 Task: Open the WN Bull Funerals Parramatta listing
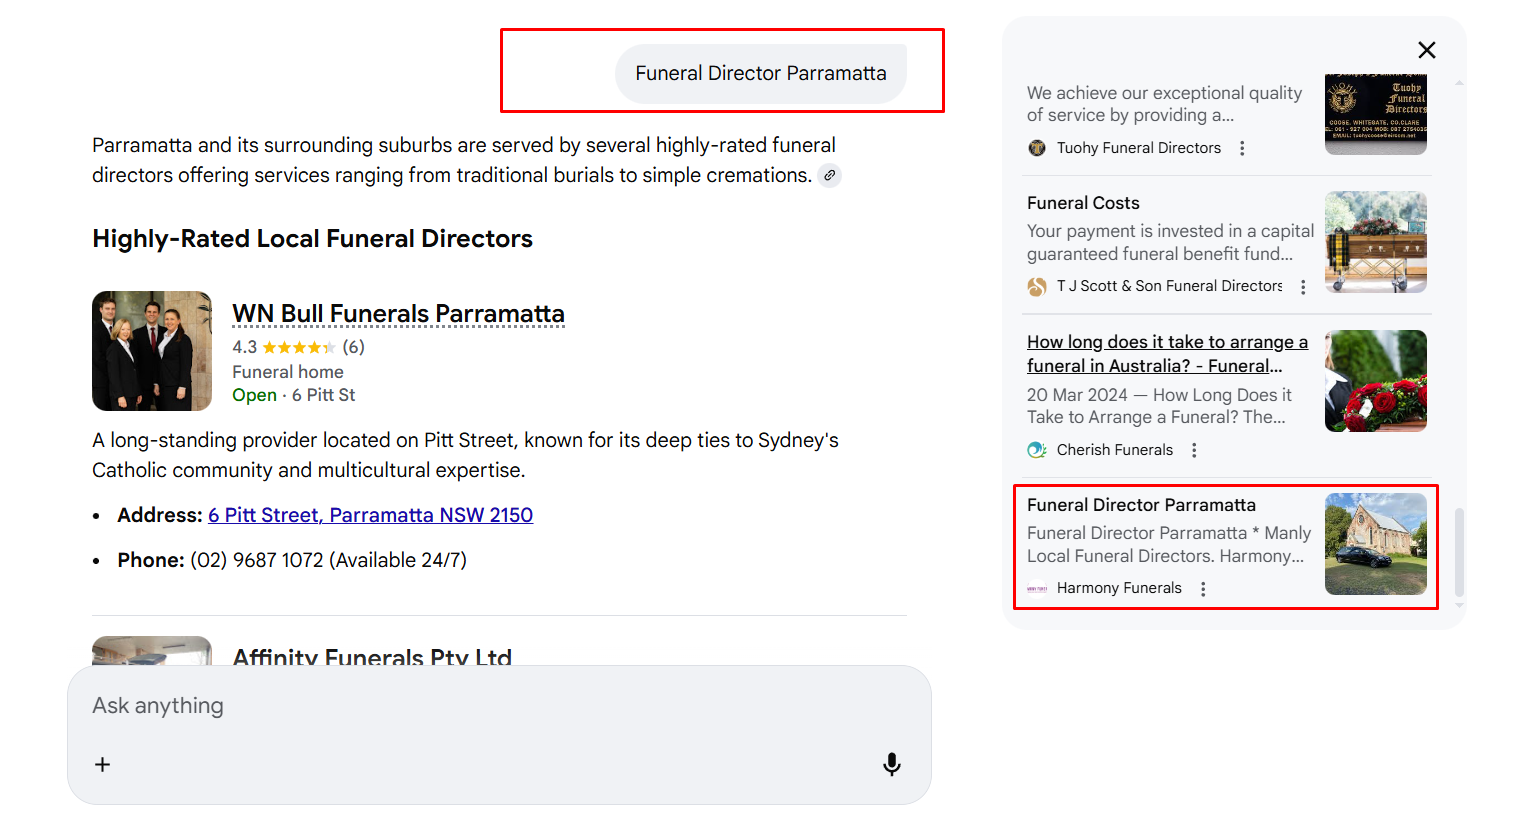tap(398, 314)
